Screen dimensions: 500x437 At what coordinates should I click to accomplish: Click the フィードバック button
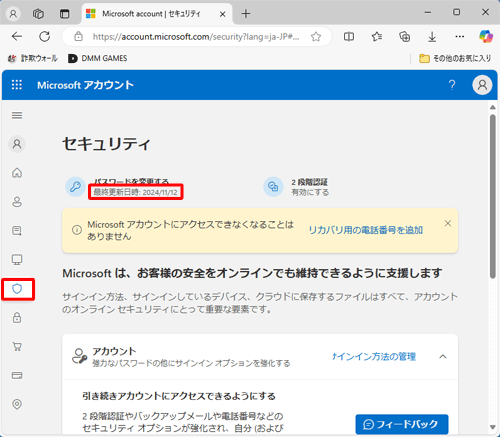click(402, 424)
